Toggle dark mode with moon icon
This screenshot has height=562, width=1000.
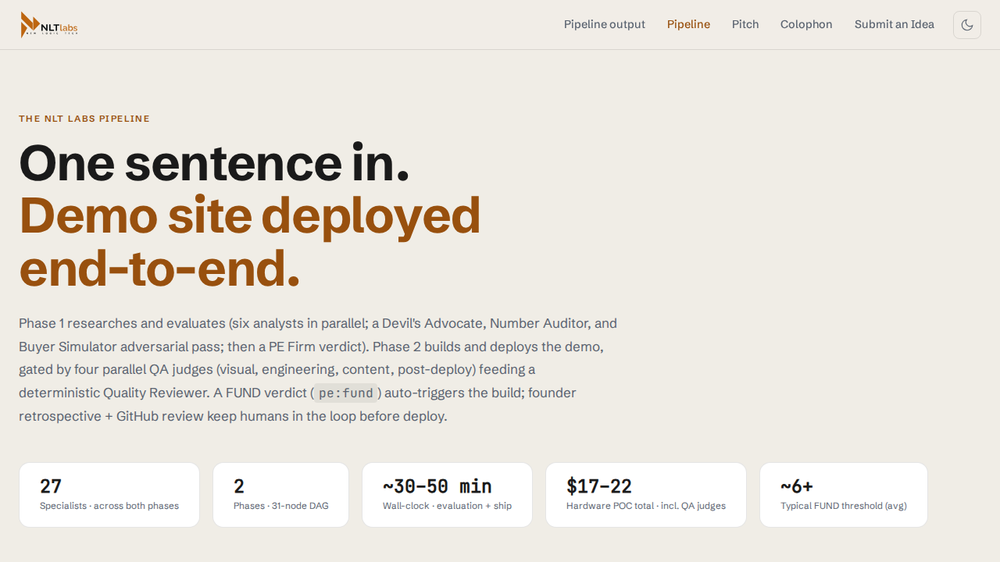pyautogui.click(x=967, y=25)
